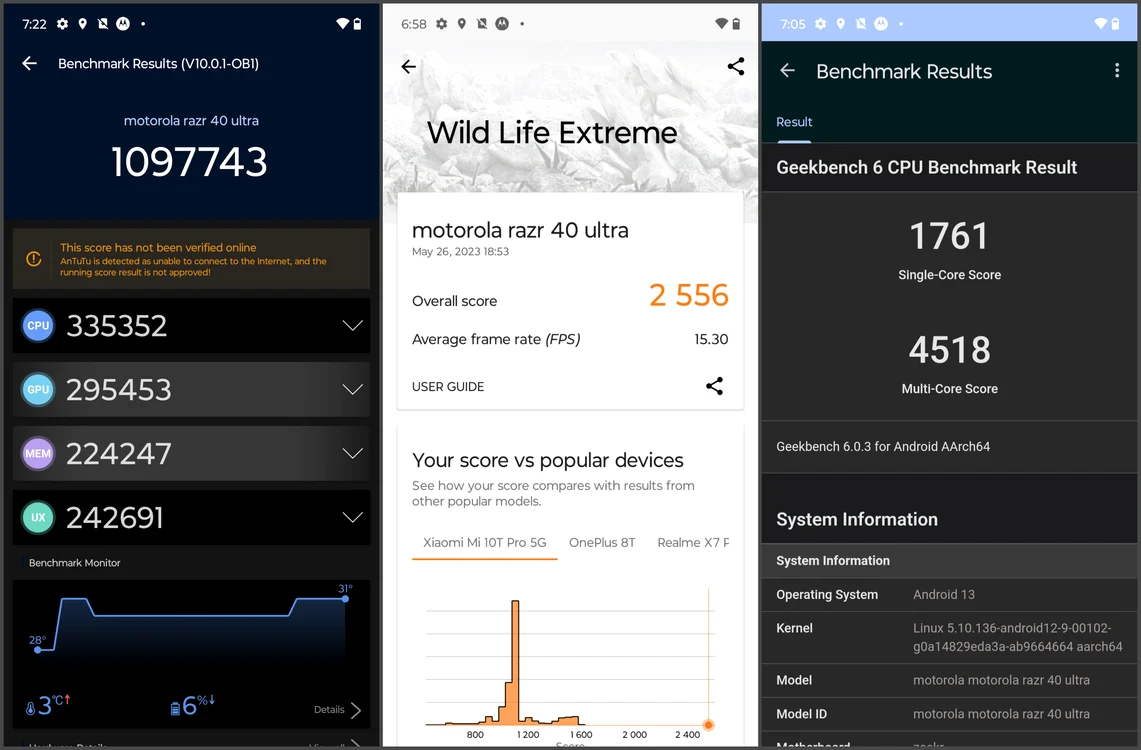
Task: Share result via icon beside USER GUIDE
Action: pyautogui.click(x=715, y=386)
